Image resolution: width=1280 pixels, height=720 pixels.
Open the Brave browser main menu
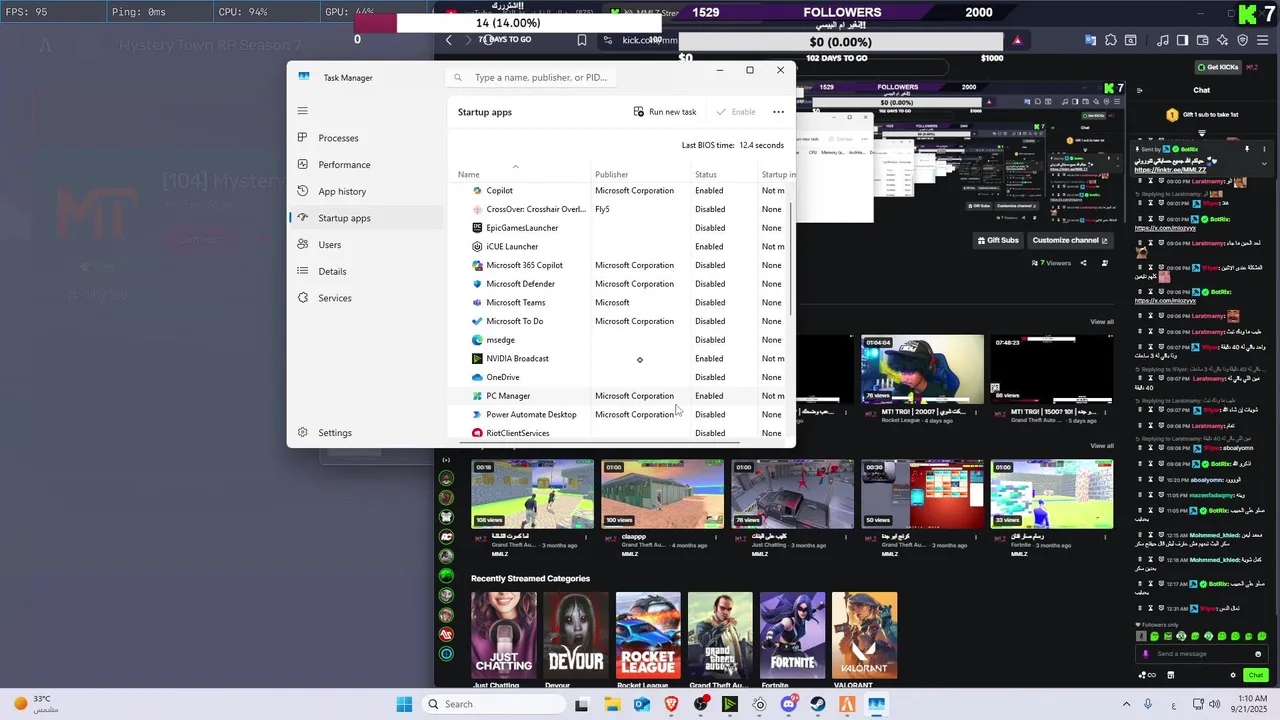(1263, 40)
